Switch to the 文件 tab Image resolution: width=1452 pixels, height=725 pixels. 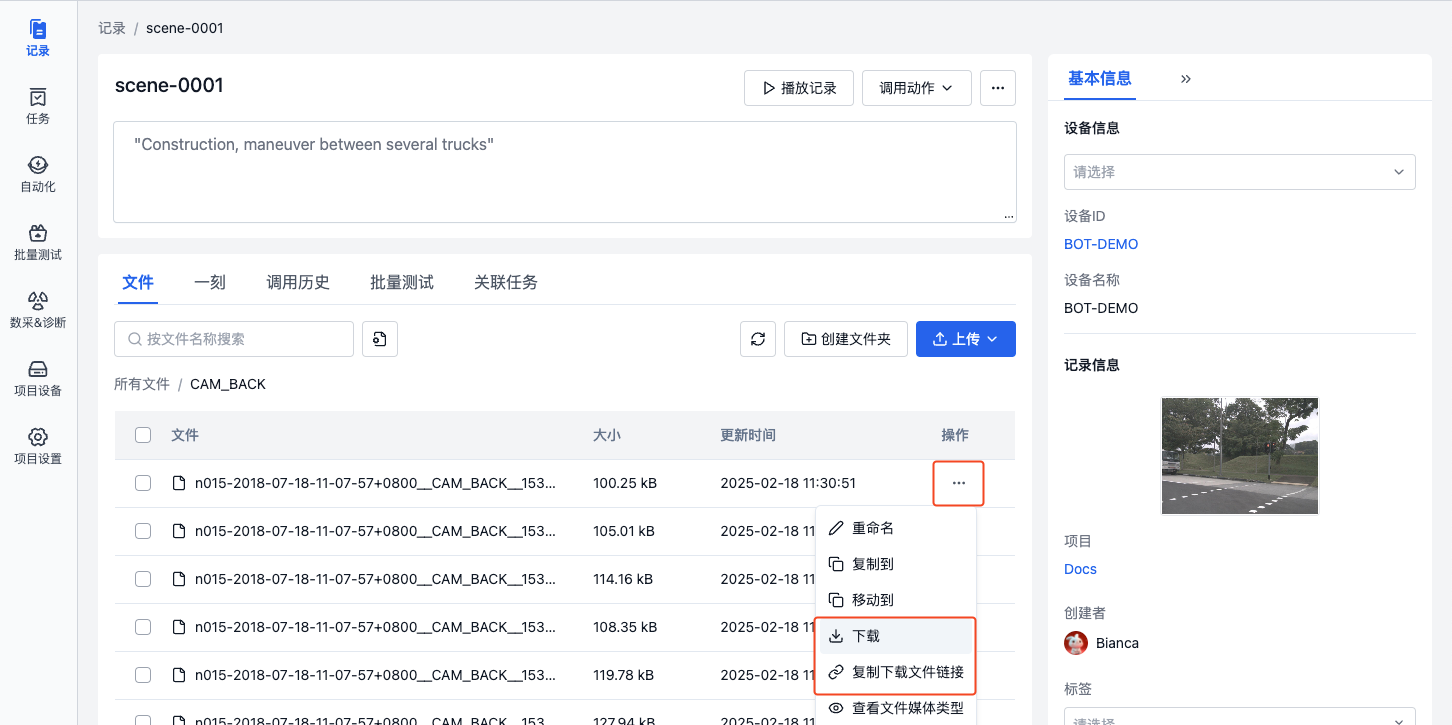tap(138, 282)
